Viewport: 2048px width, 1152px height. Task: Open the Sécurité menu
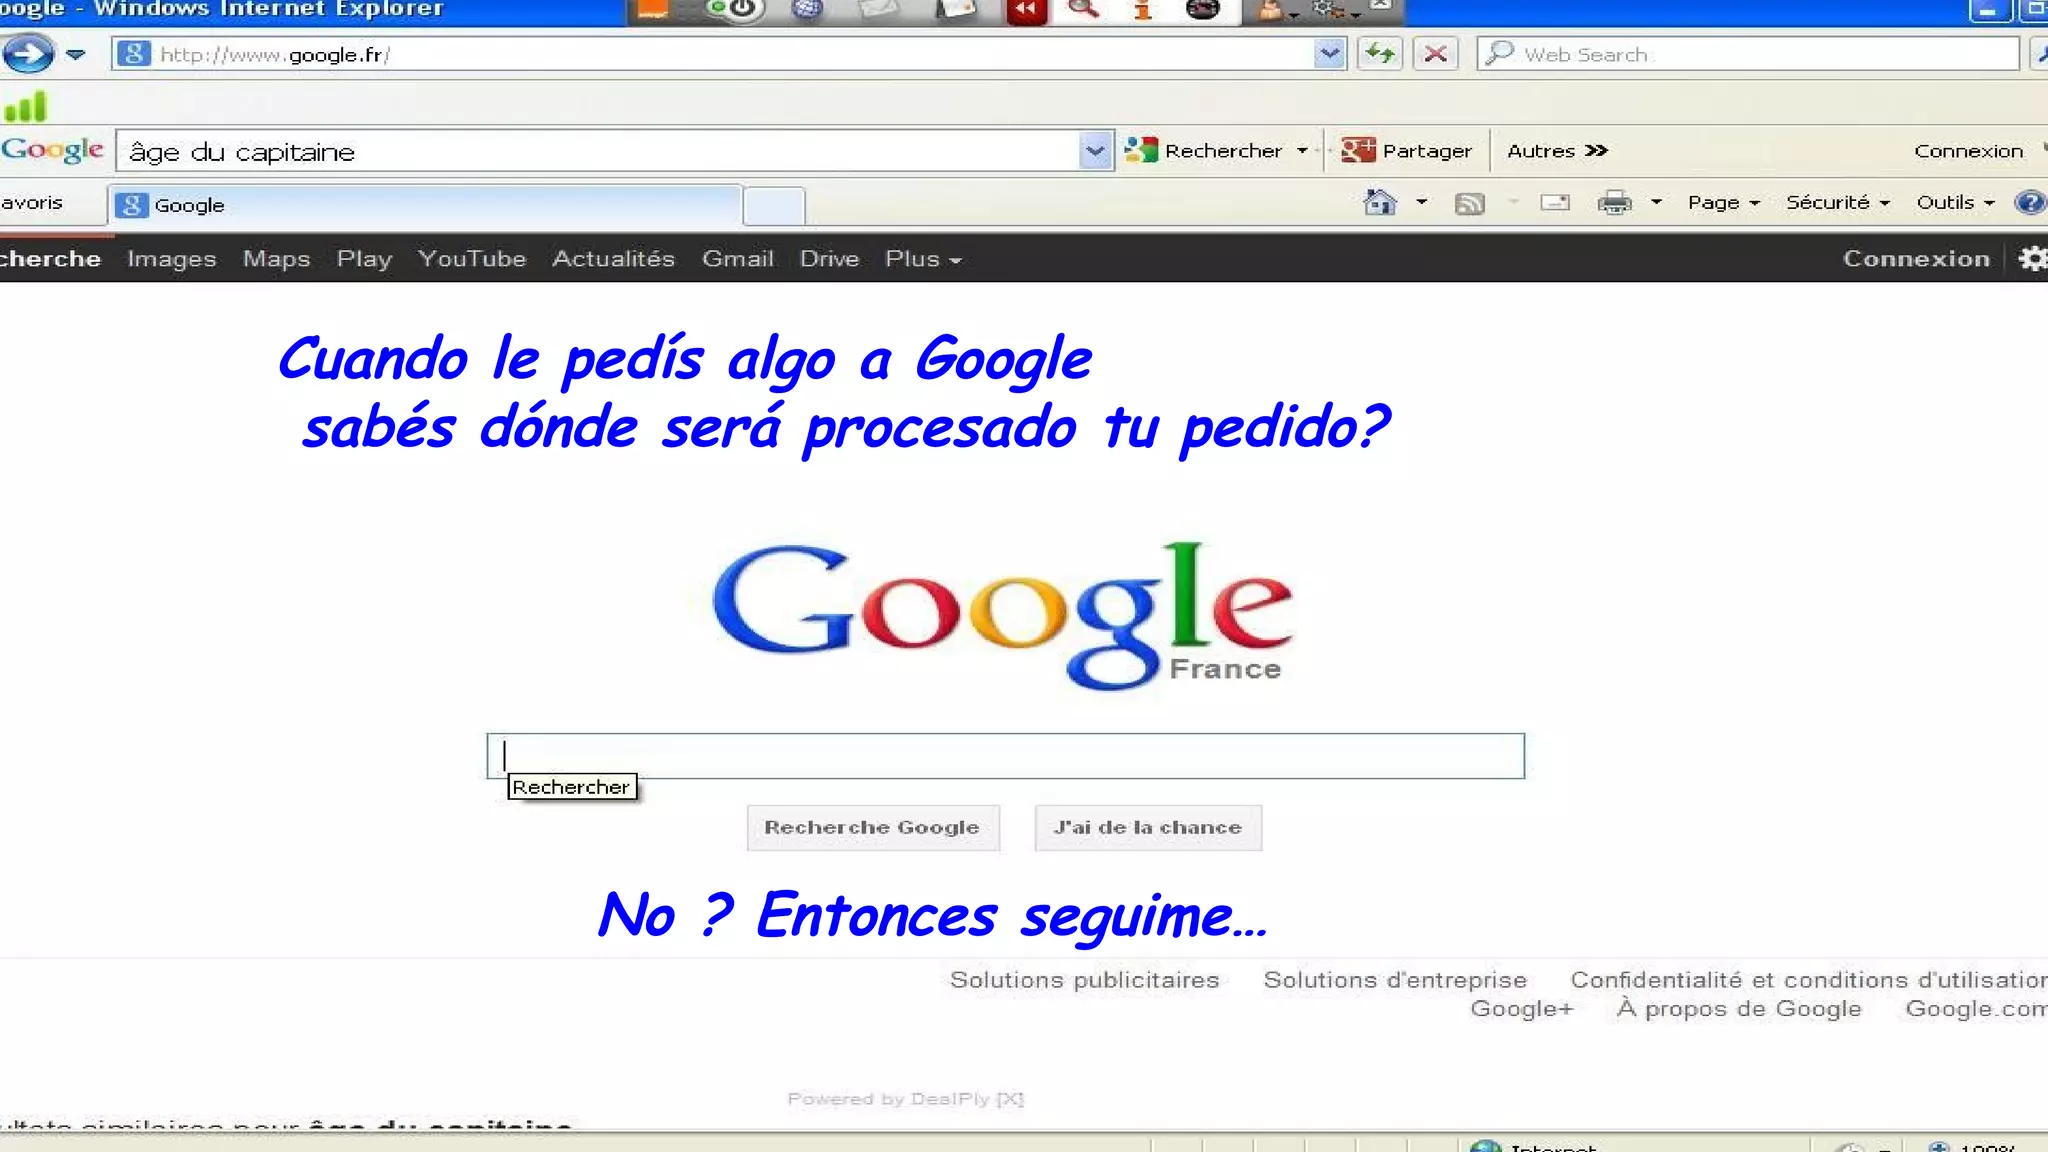[1837, 203]
